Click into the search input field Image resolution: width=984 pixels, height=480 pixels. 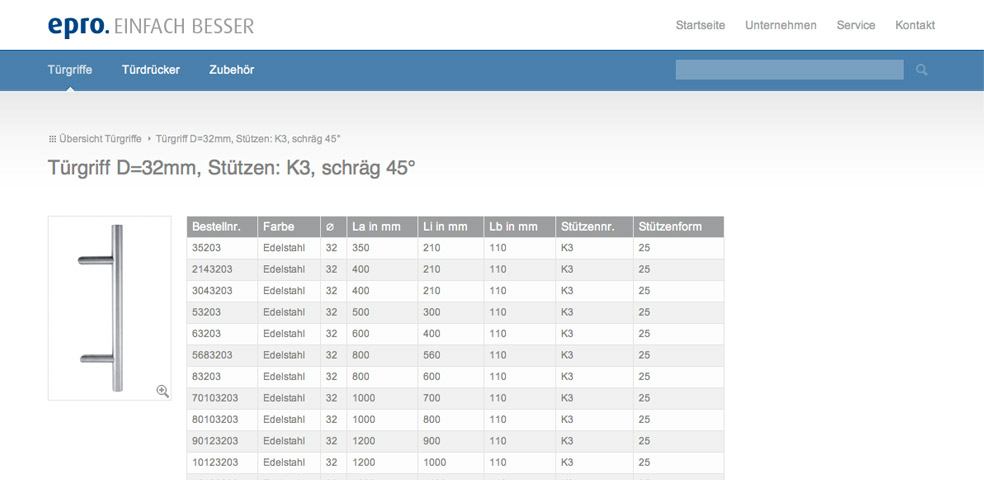tap(789, 70)
